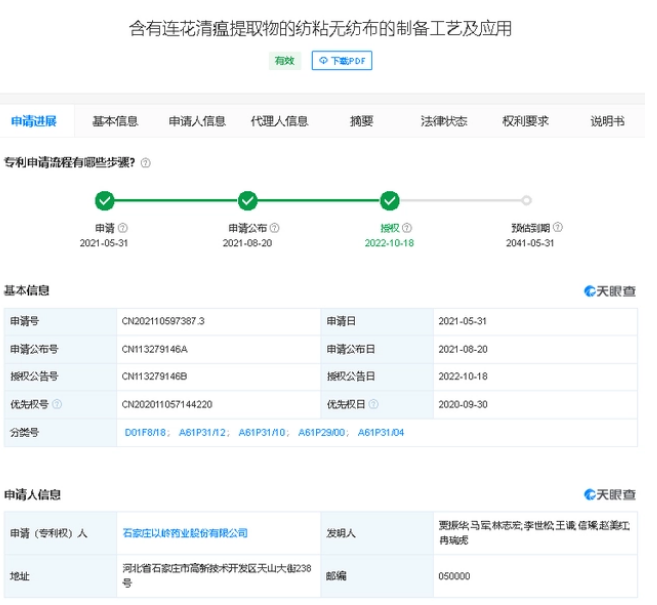Click the green checkmark above 申请 step

[x=105, y=201]
